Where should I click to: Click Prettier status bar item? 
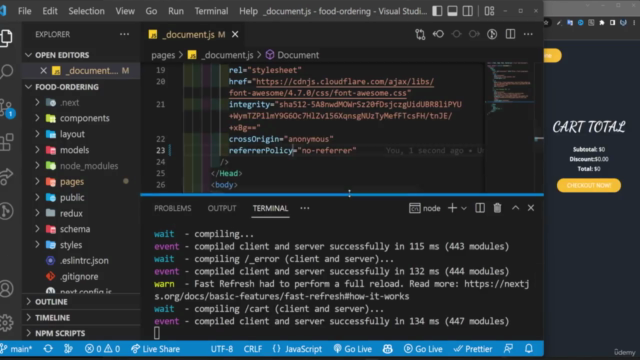[x=473, y=349]
